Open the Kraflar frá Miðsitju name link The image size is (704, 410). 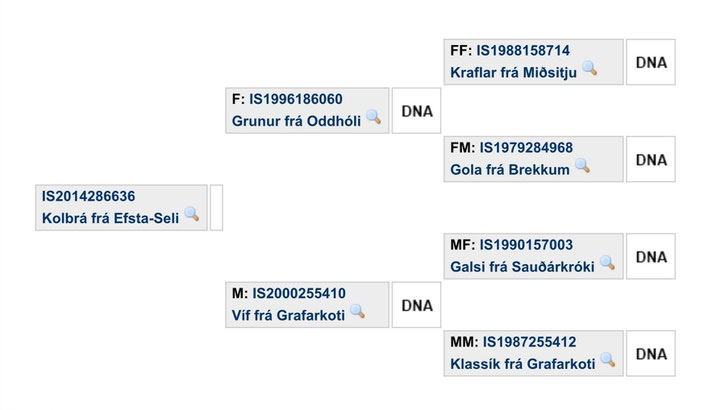(514, 73)
